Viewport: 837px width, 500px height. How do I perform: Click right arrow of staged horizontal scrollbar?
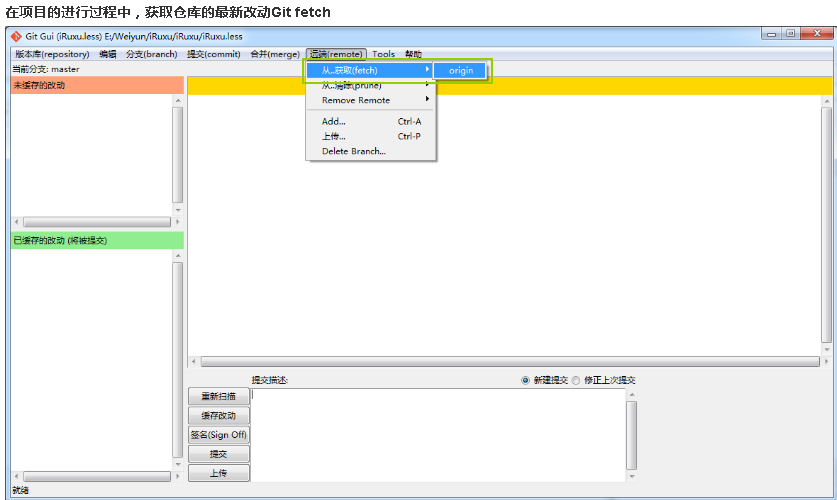pyautogui.click(x=178, y=477)
